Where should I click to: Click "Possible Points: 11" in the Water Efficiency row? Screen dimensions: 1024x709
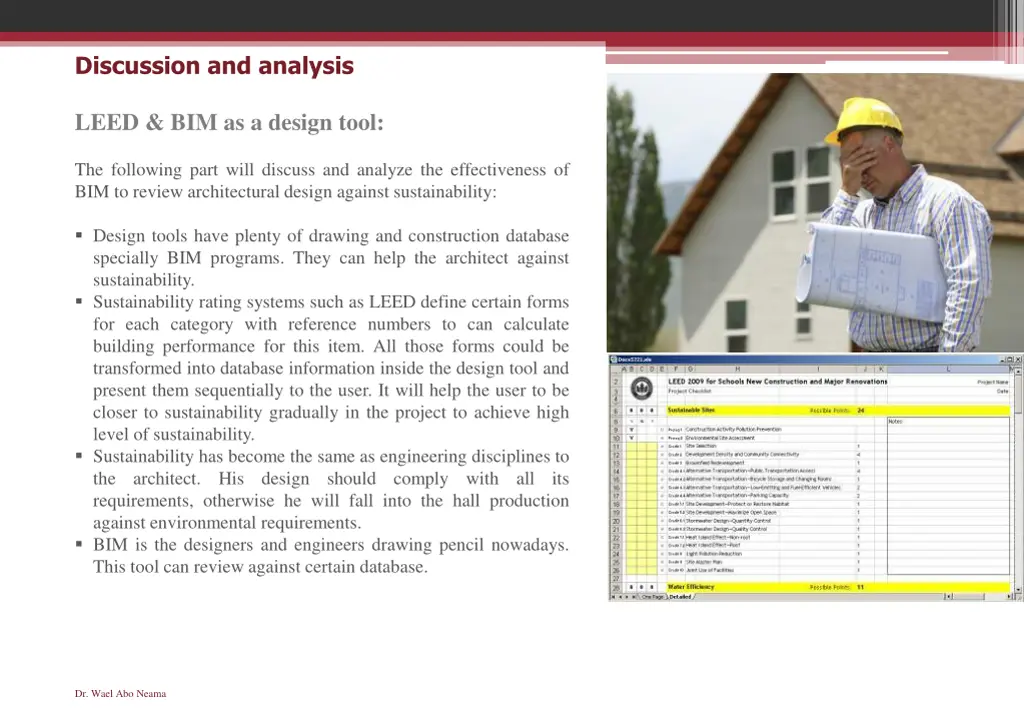(838, 587)
